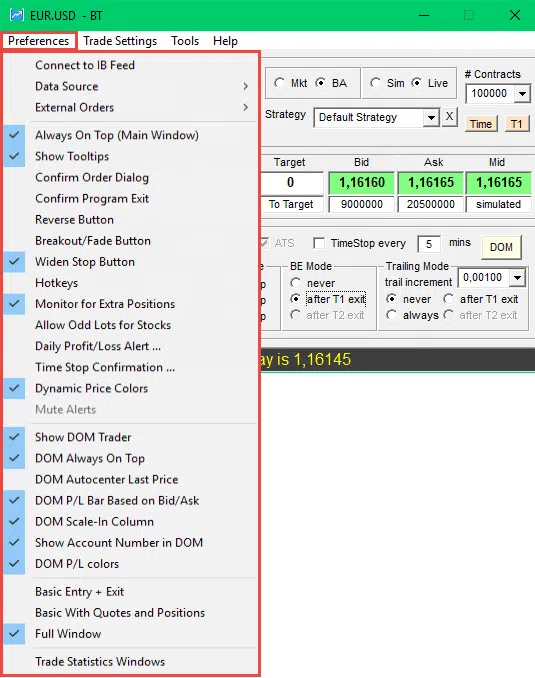Viewport: 535px width, 678px height.
Task: Expand the External Orders submenu arrow
Action: tap(245, 107)
